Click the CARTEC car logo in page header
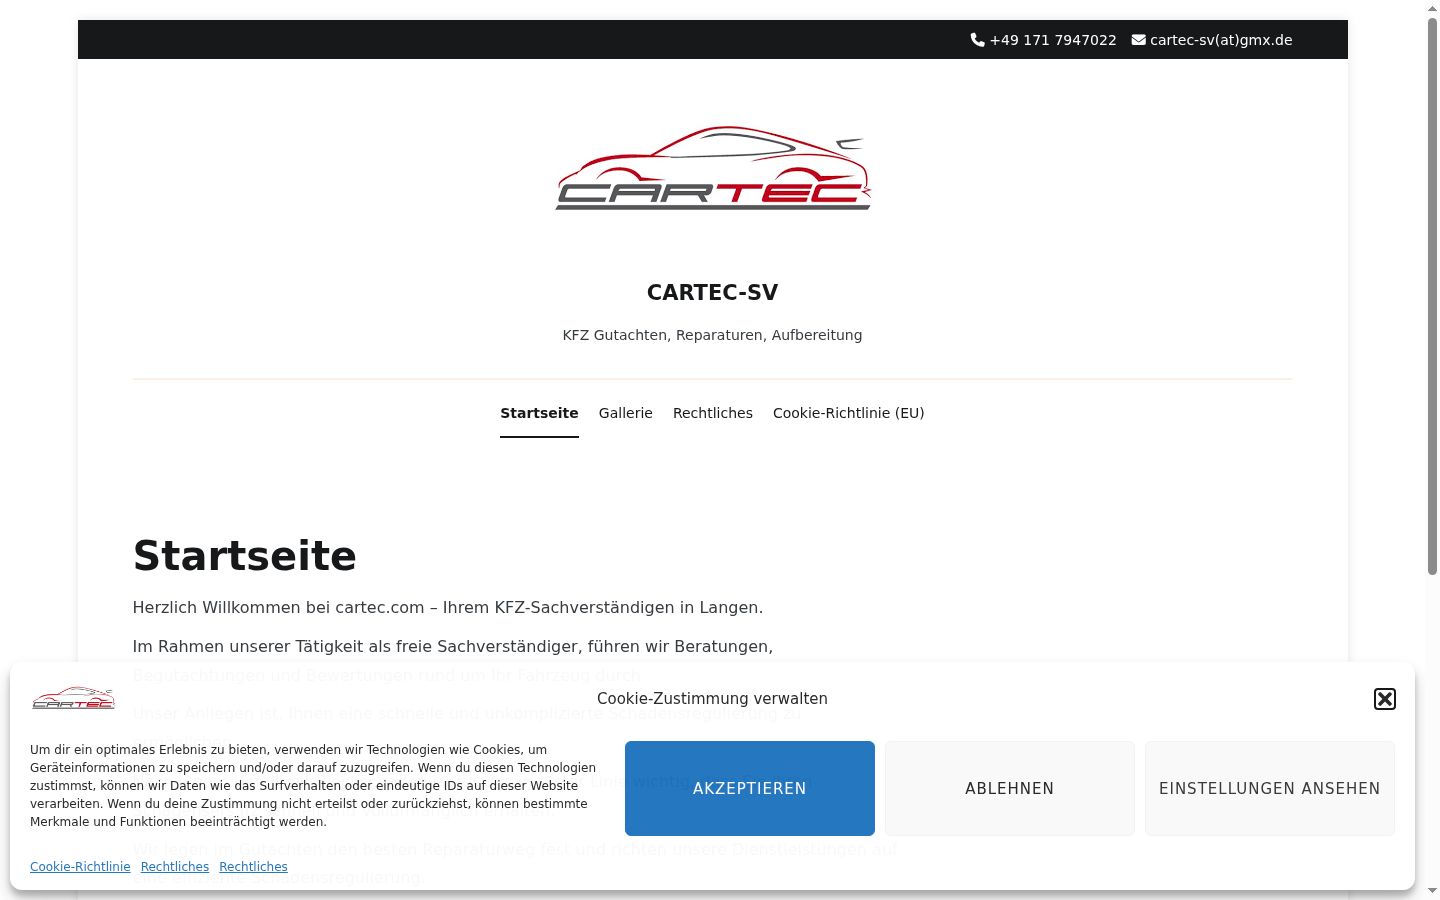The height and width of the screenshot is (900, 1440). tap(713, 168)
